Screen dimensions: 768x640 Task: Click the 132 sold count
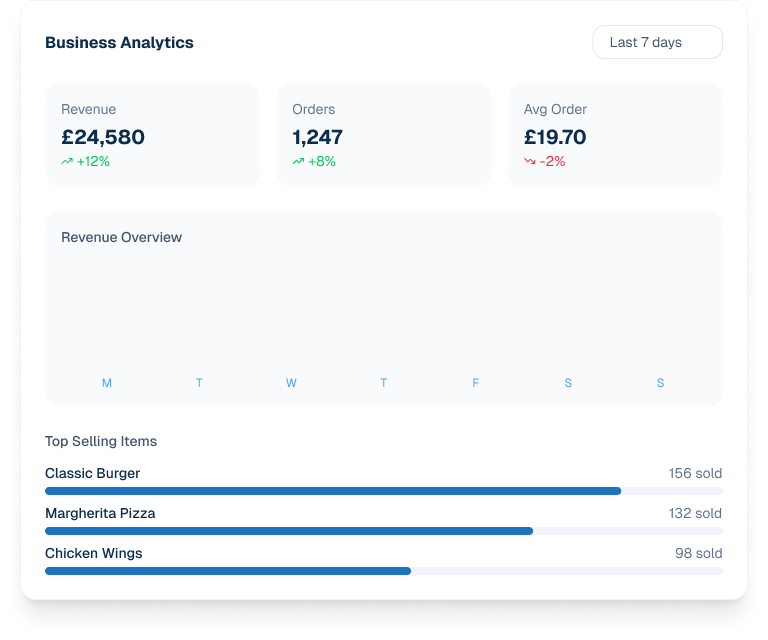[695, 513]
